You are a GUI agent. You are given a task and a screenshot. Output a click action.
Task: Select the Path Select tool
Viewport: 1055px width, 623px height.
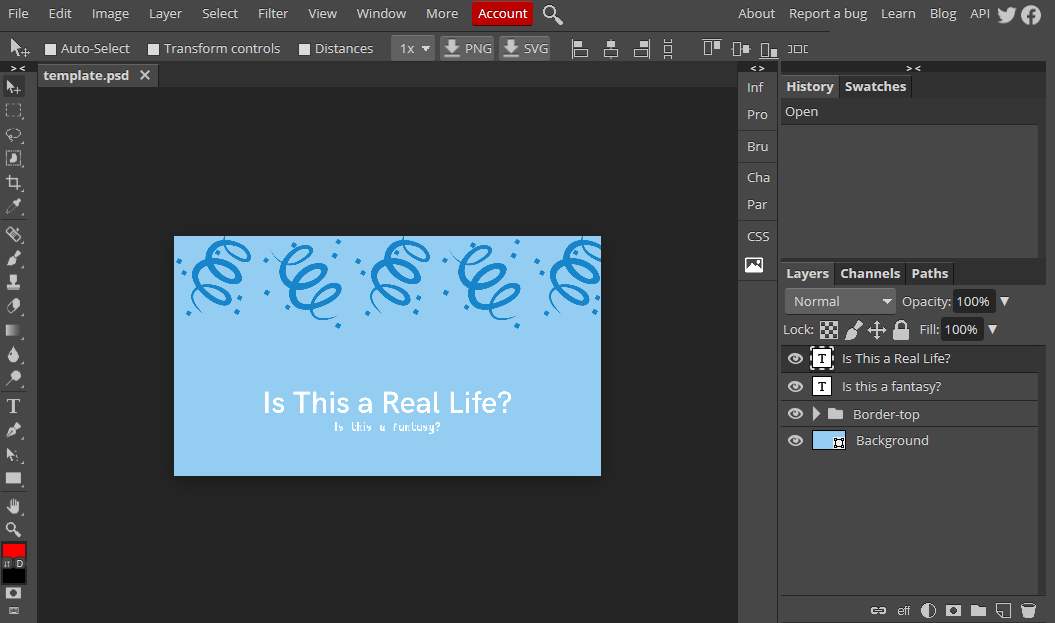click(x=13, y=454)
